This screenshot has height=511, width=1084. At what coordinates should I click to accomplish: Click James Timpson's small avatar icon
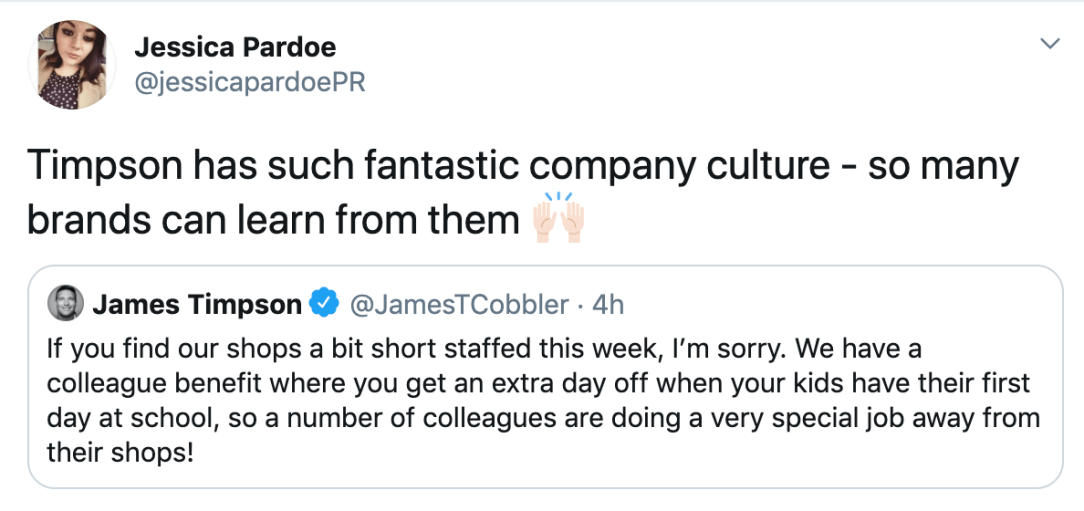tap(66, 304)
